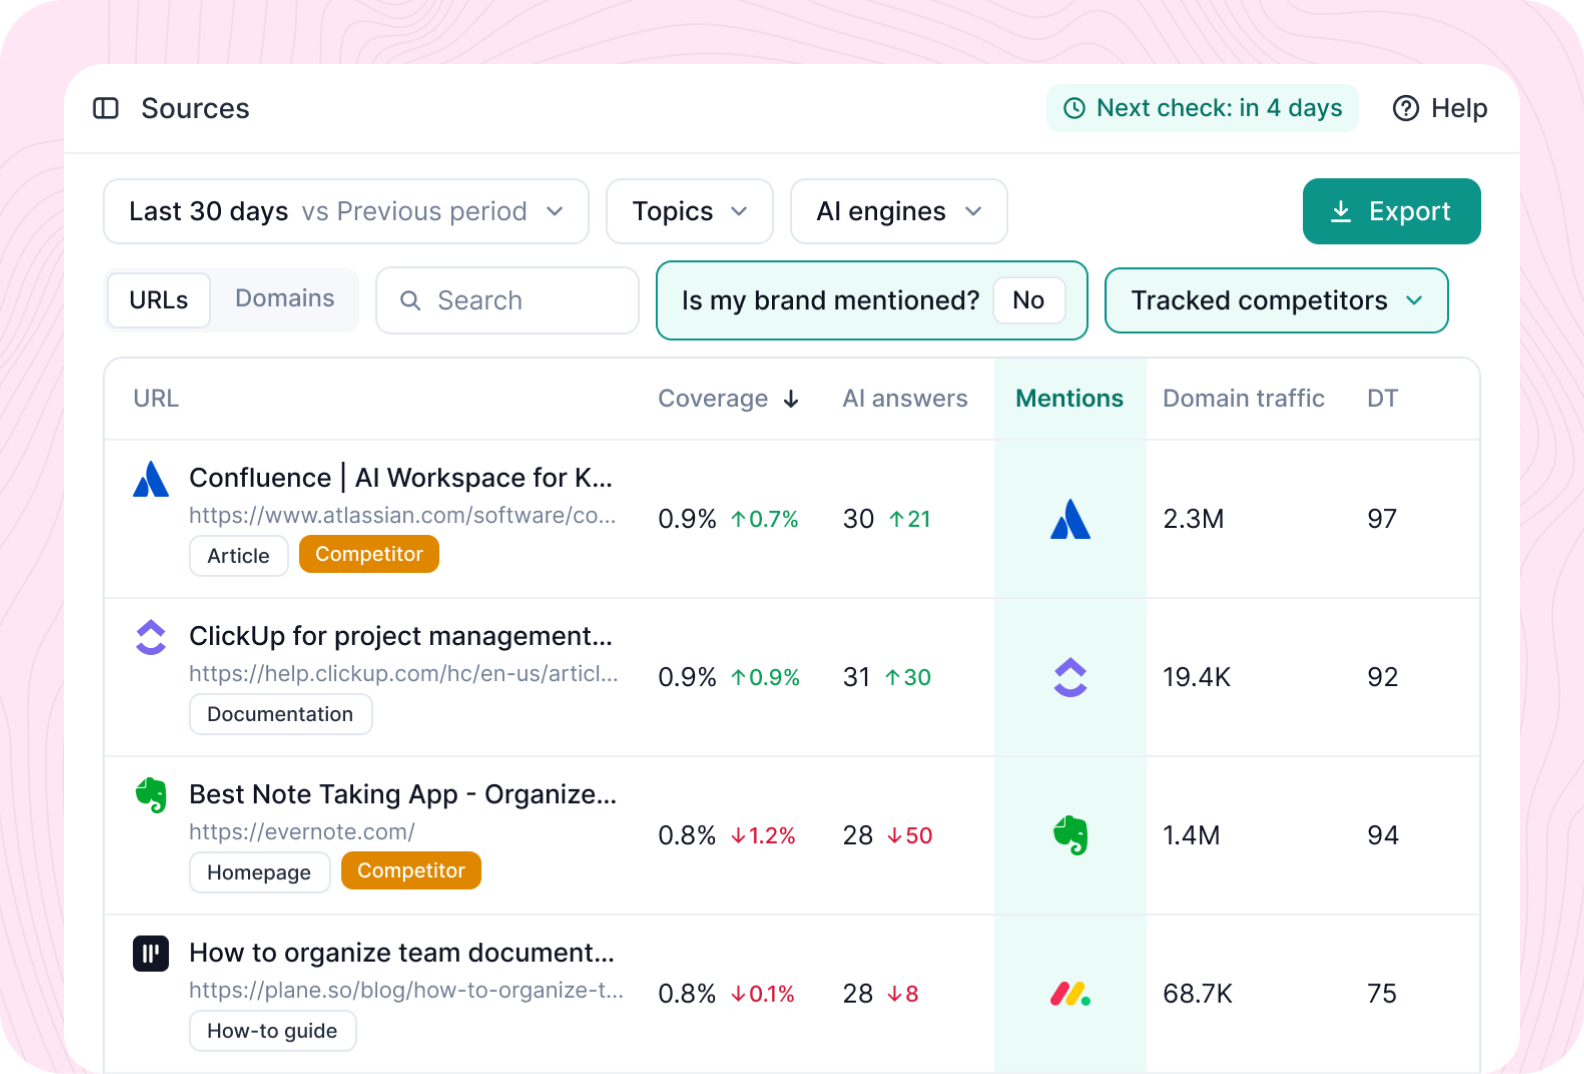Click the Plane logo beside How to organize title
This screenshot has height=1074, width=1584.
coord(151,953)
